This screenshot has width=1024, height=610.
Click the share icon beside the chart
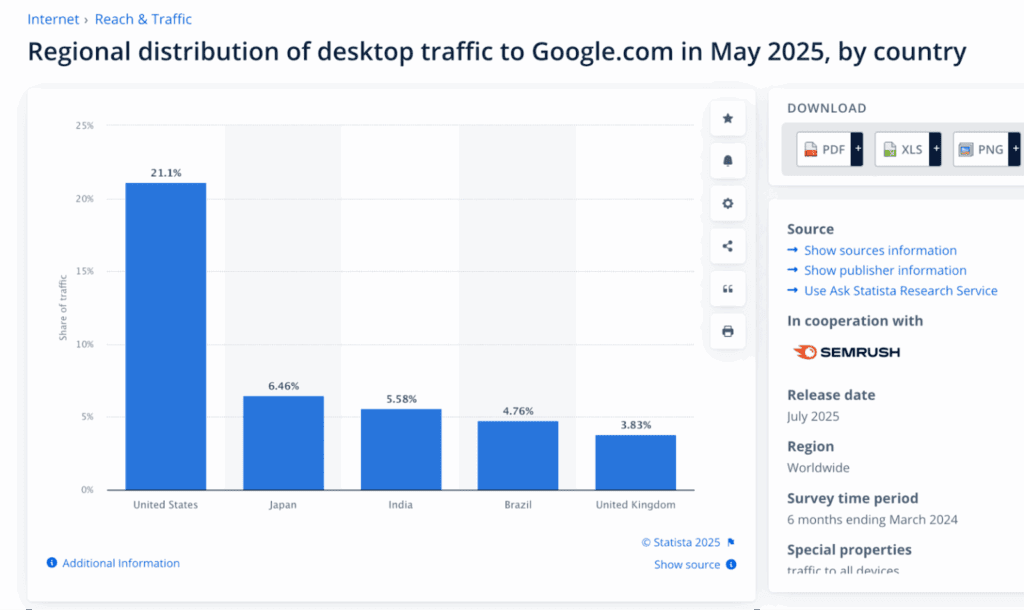click(727, 245)
